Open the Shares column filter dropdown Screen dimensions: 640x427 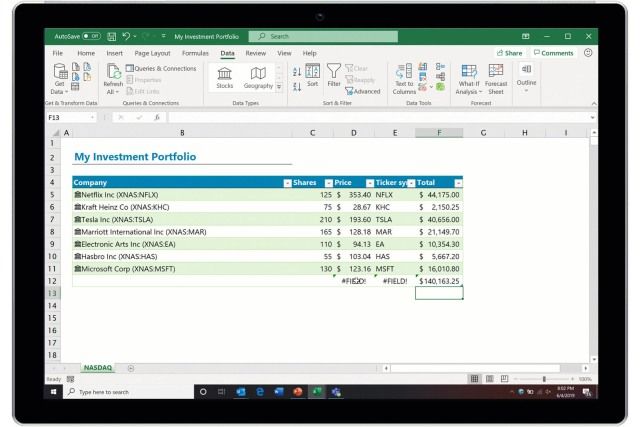[x=325, y=183]
